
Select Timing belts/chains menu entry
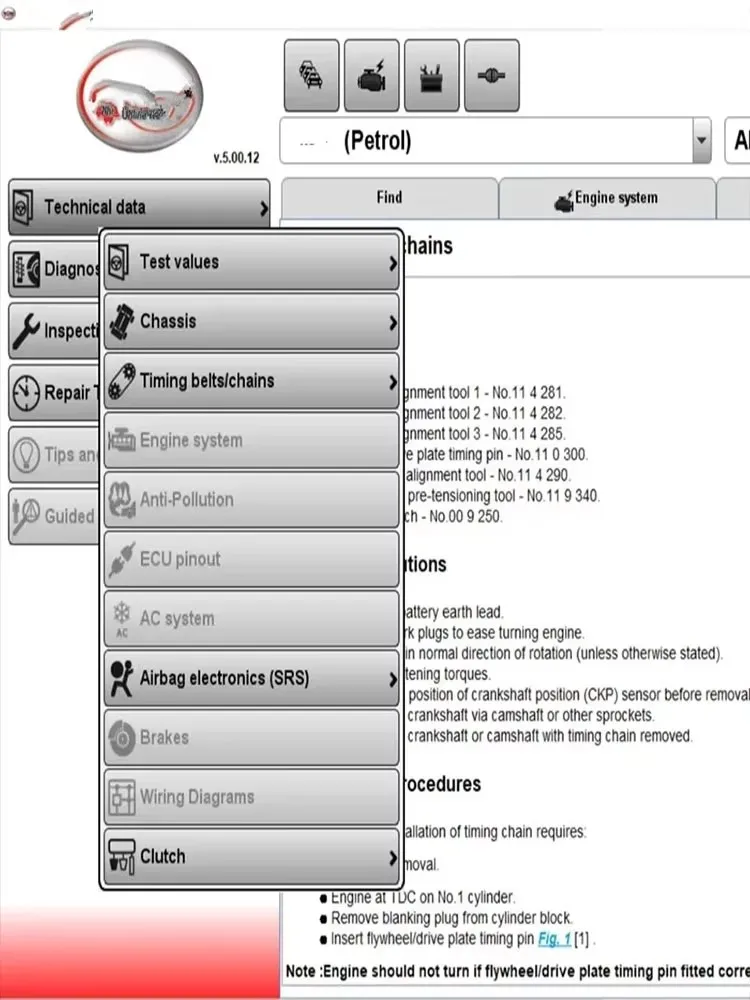coord(252,381)
